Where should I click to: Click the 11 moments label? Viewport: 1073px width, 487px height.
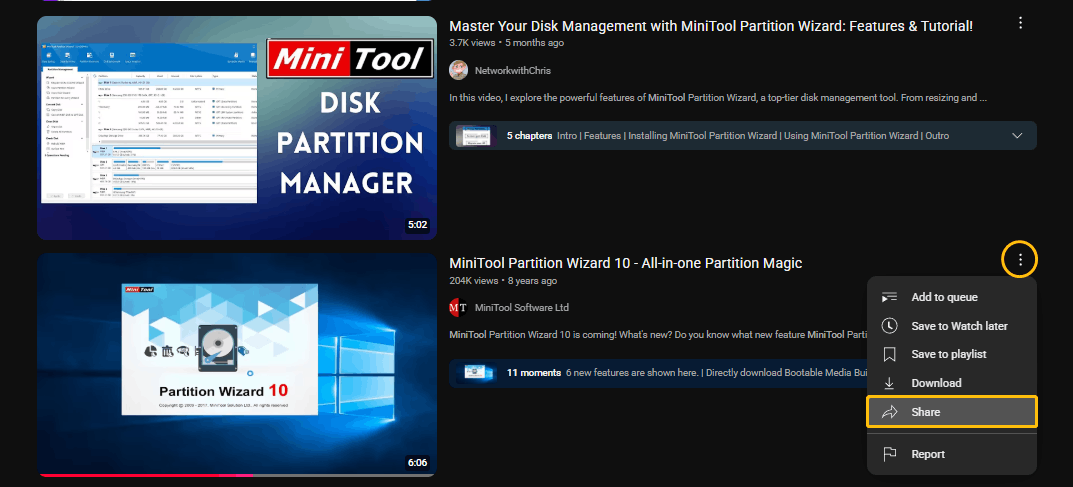533,373
